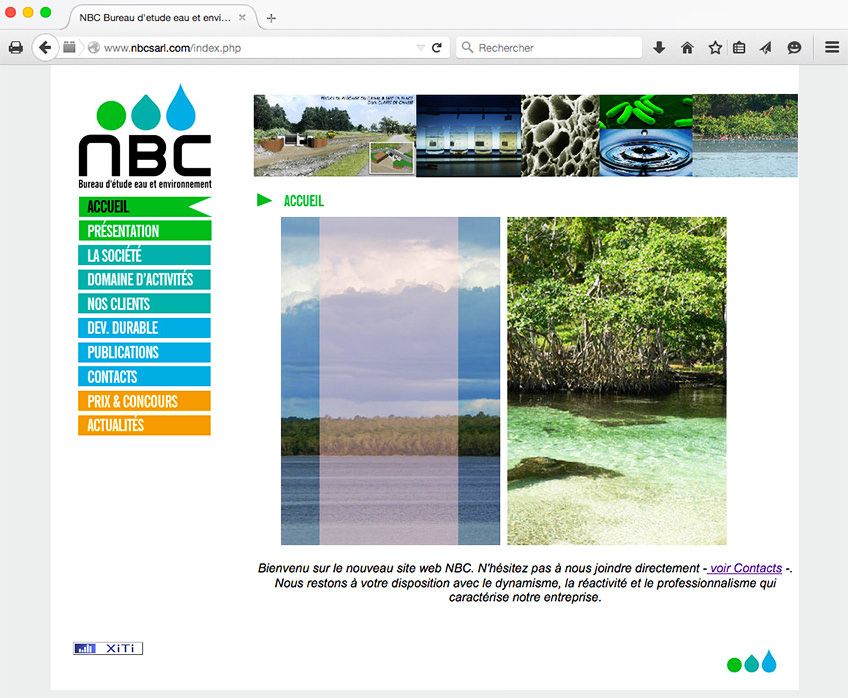Open the Firefox hamburger menu
The width and height of the screenshot is (848, 698).
point(831,47)
